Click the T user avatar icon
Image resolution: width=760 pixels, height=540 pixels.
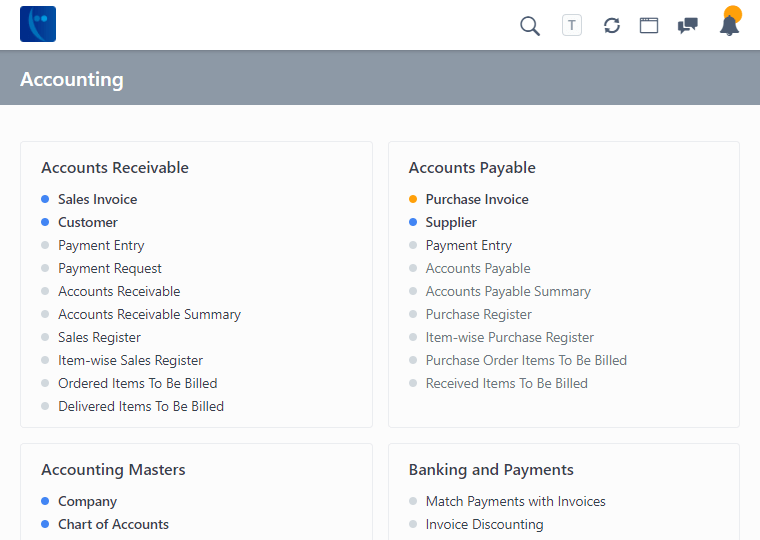coord(572,26)
